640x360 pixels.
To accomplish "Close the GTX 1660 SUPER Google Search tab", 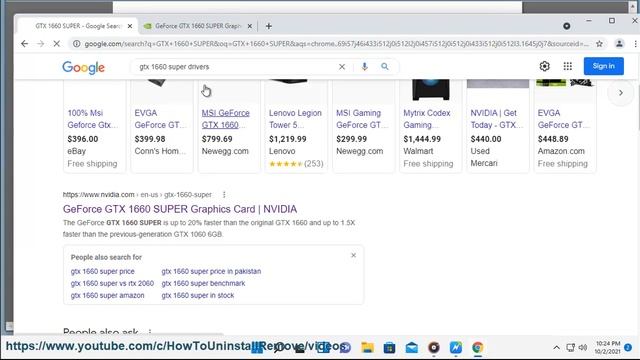I will click(x=130, y=26).
